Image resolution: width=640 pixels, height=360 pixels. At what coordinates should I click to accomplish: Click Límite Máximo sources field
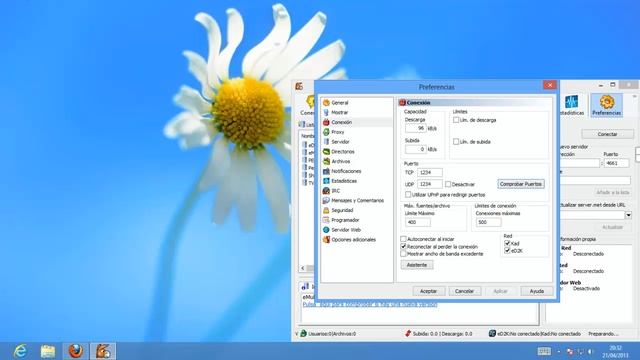[418, 222]
